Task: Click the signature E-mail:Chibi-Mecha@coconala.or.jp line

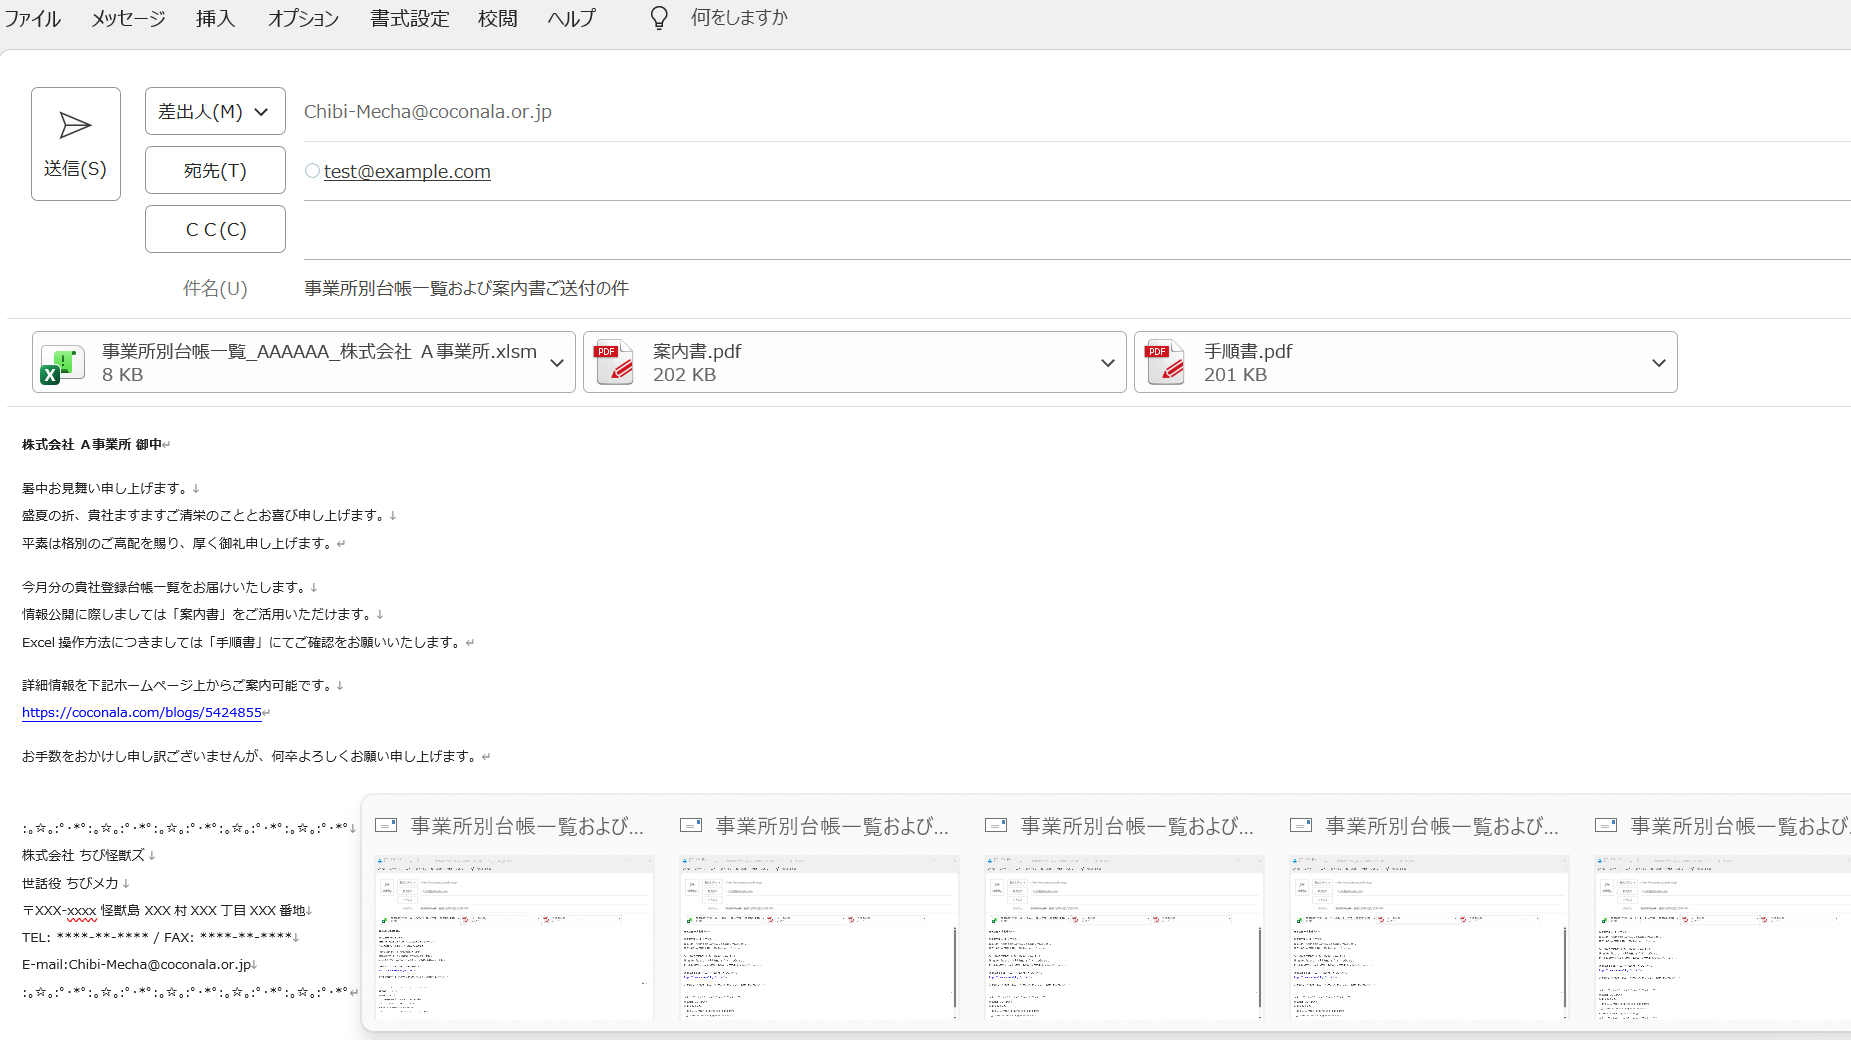Action: 136,964
